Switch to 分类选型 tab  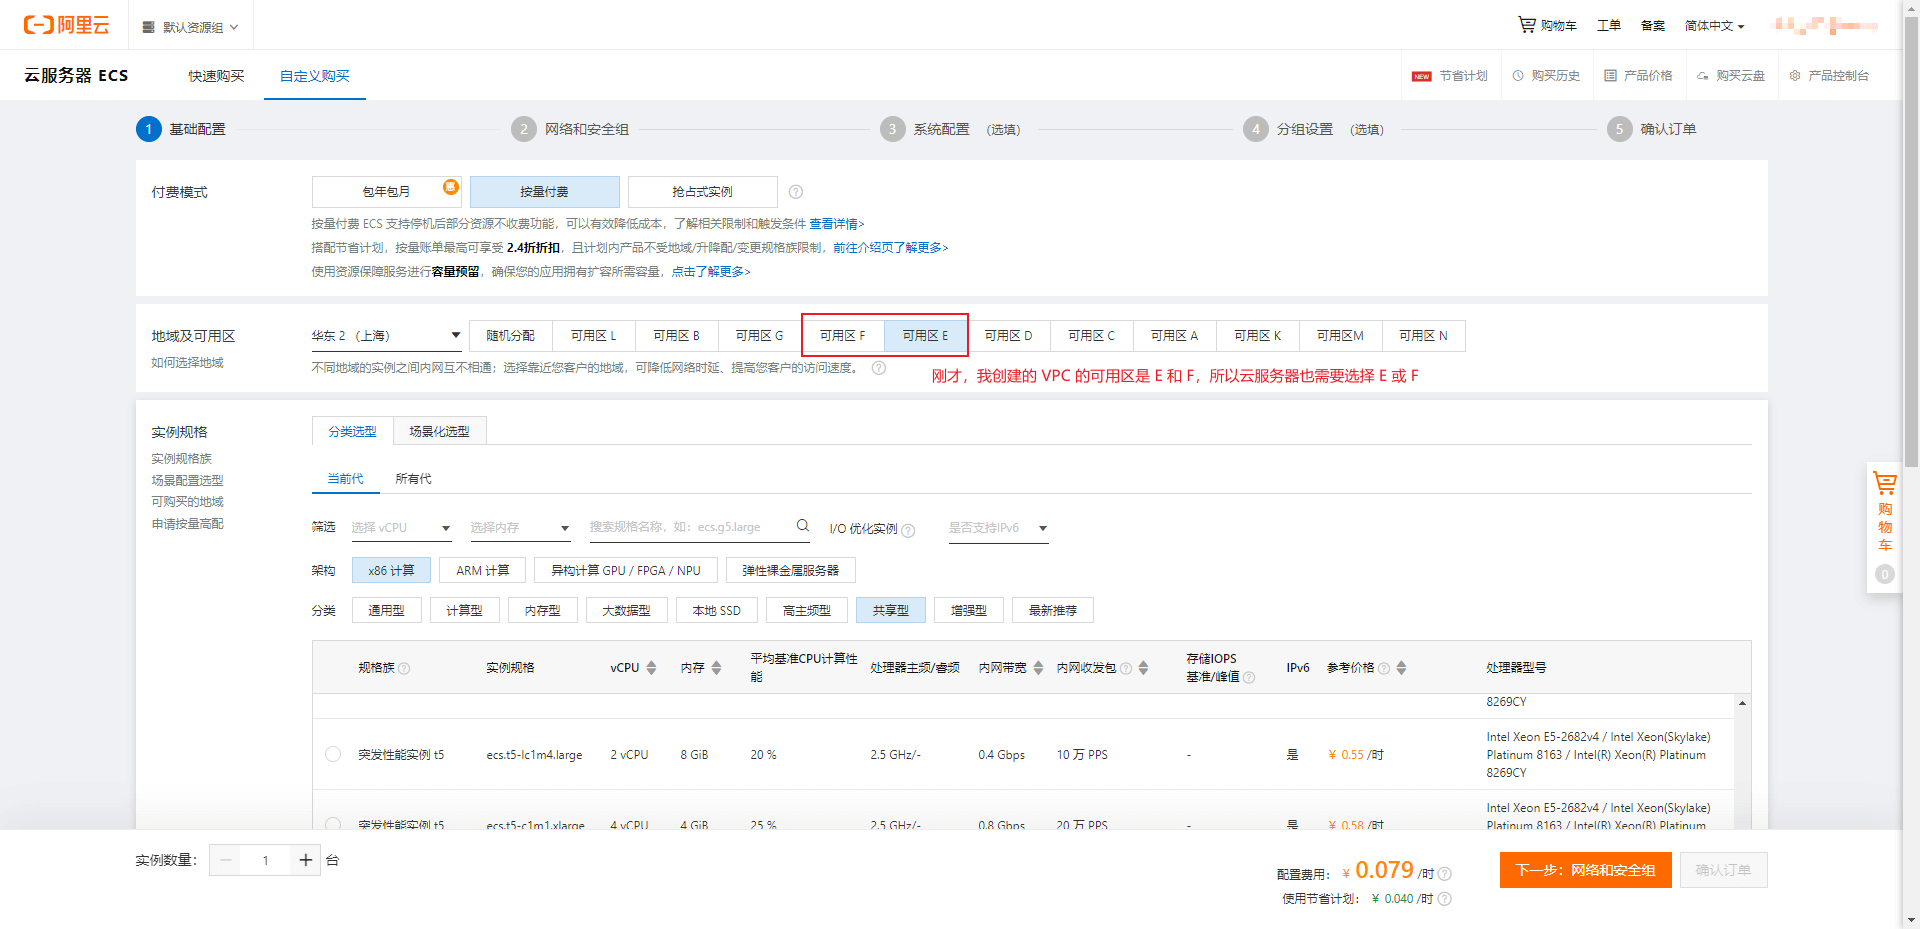(353, 431)
